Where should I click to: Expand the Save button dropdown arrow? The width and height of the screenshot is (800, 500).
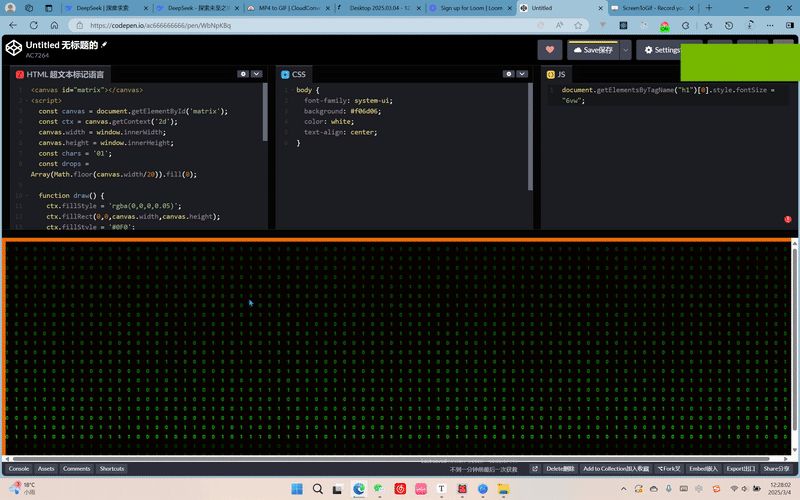(x=625, y=49)
